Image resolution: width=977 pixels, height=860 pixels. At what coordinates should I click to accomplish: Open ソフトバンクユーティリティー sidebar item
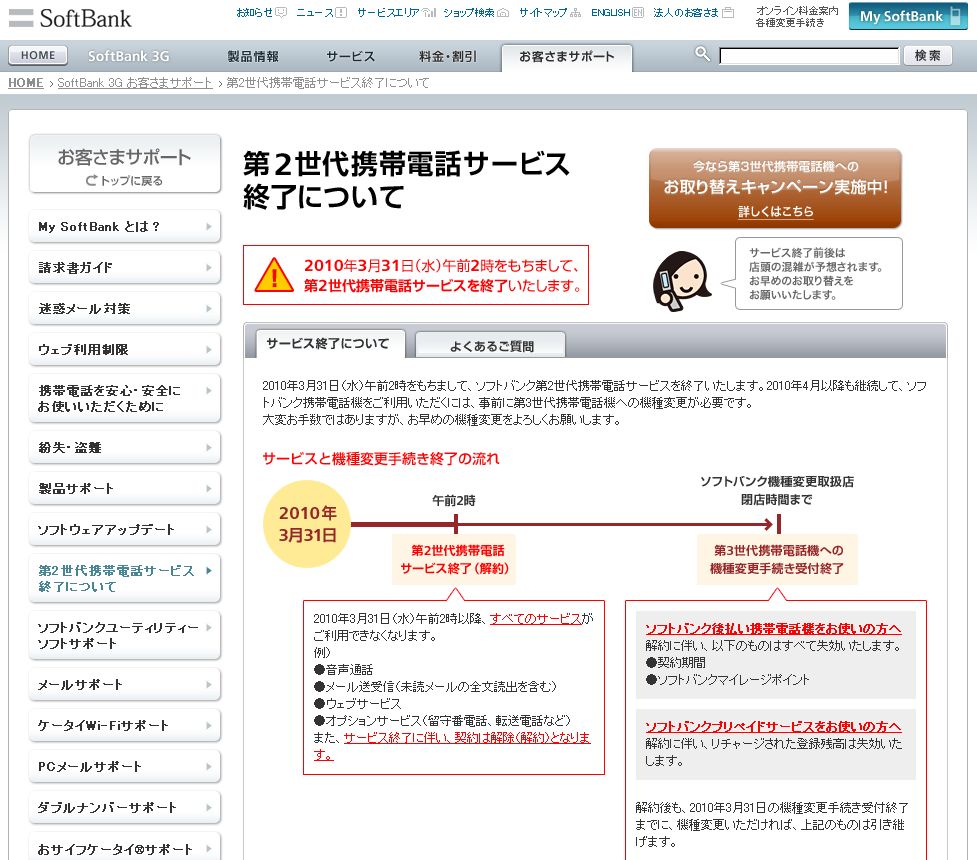(x=125, y=636)
